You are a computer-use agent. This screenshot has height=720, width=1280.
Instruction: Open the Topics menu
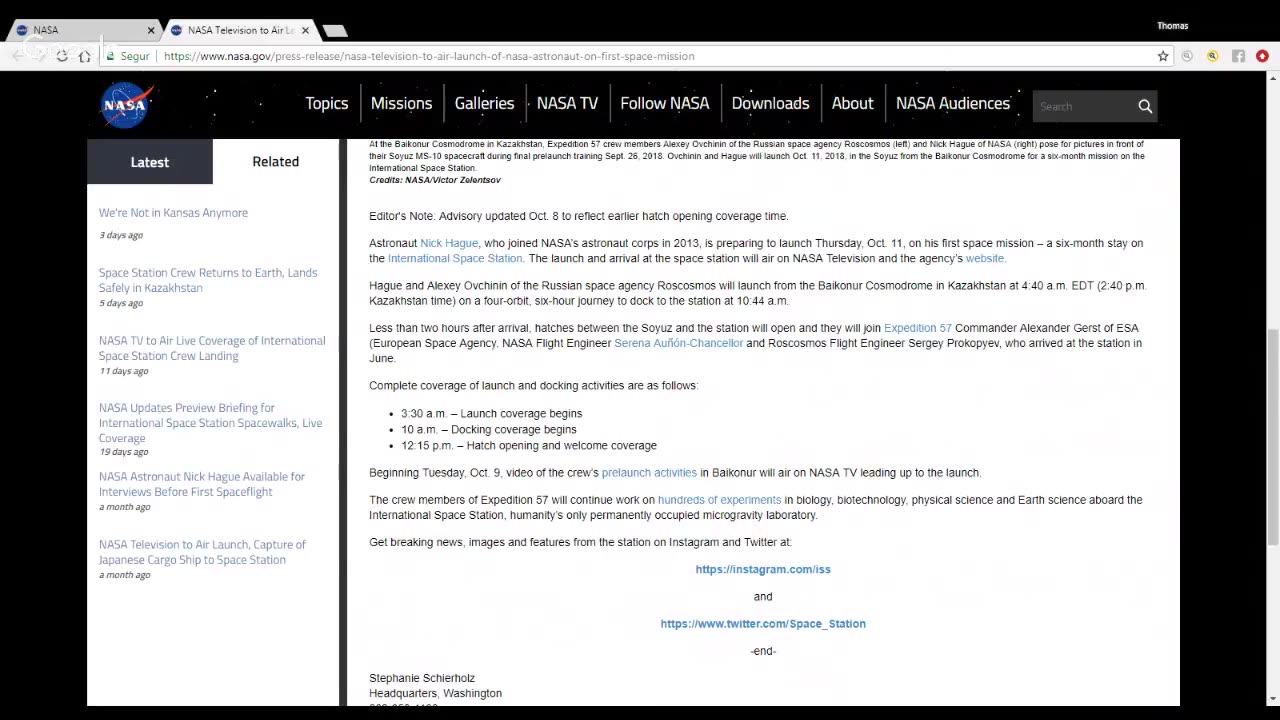pos(327,104)
